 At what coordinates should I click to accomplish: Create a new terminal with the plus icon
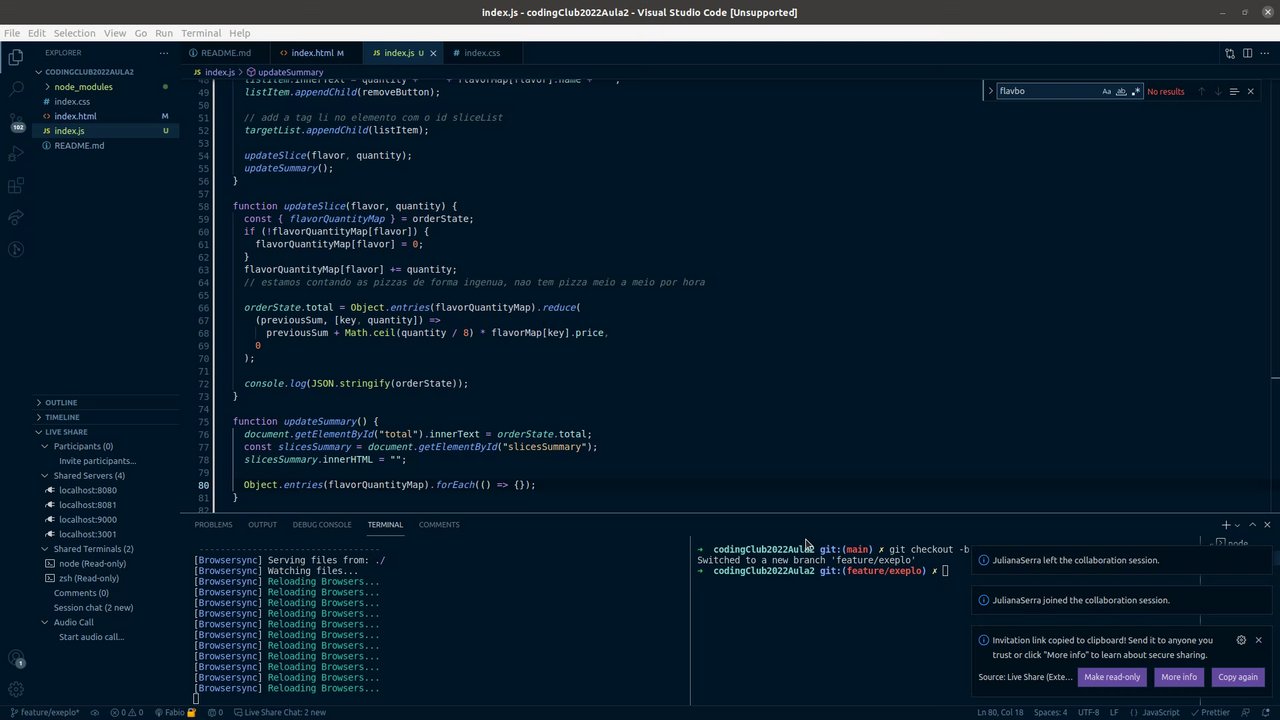point(1226,525)
